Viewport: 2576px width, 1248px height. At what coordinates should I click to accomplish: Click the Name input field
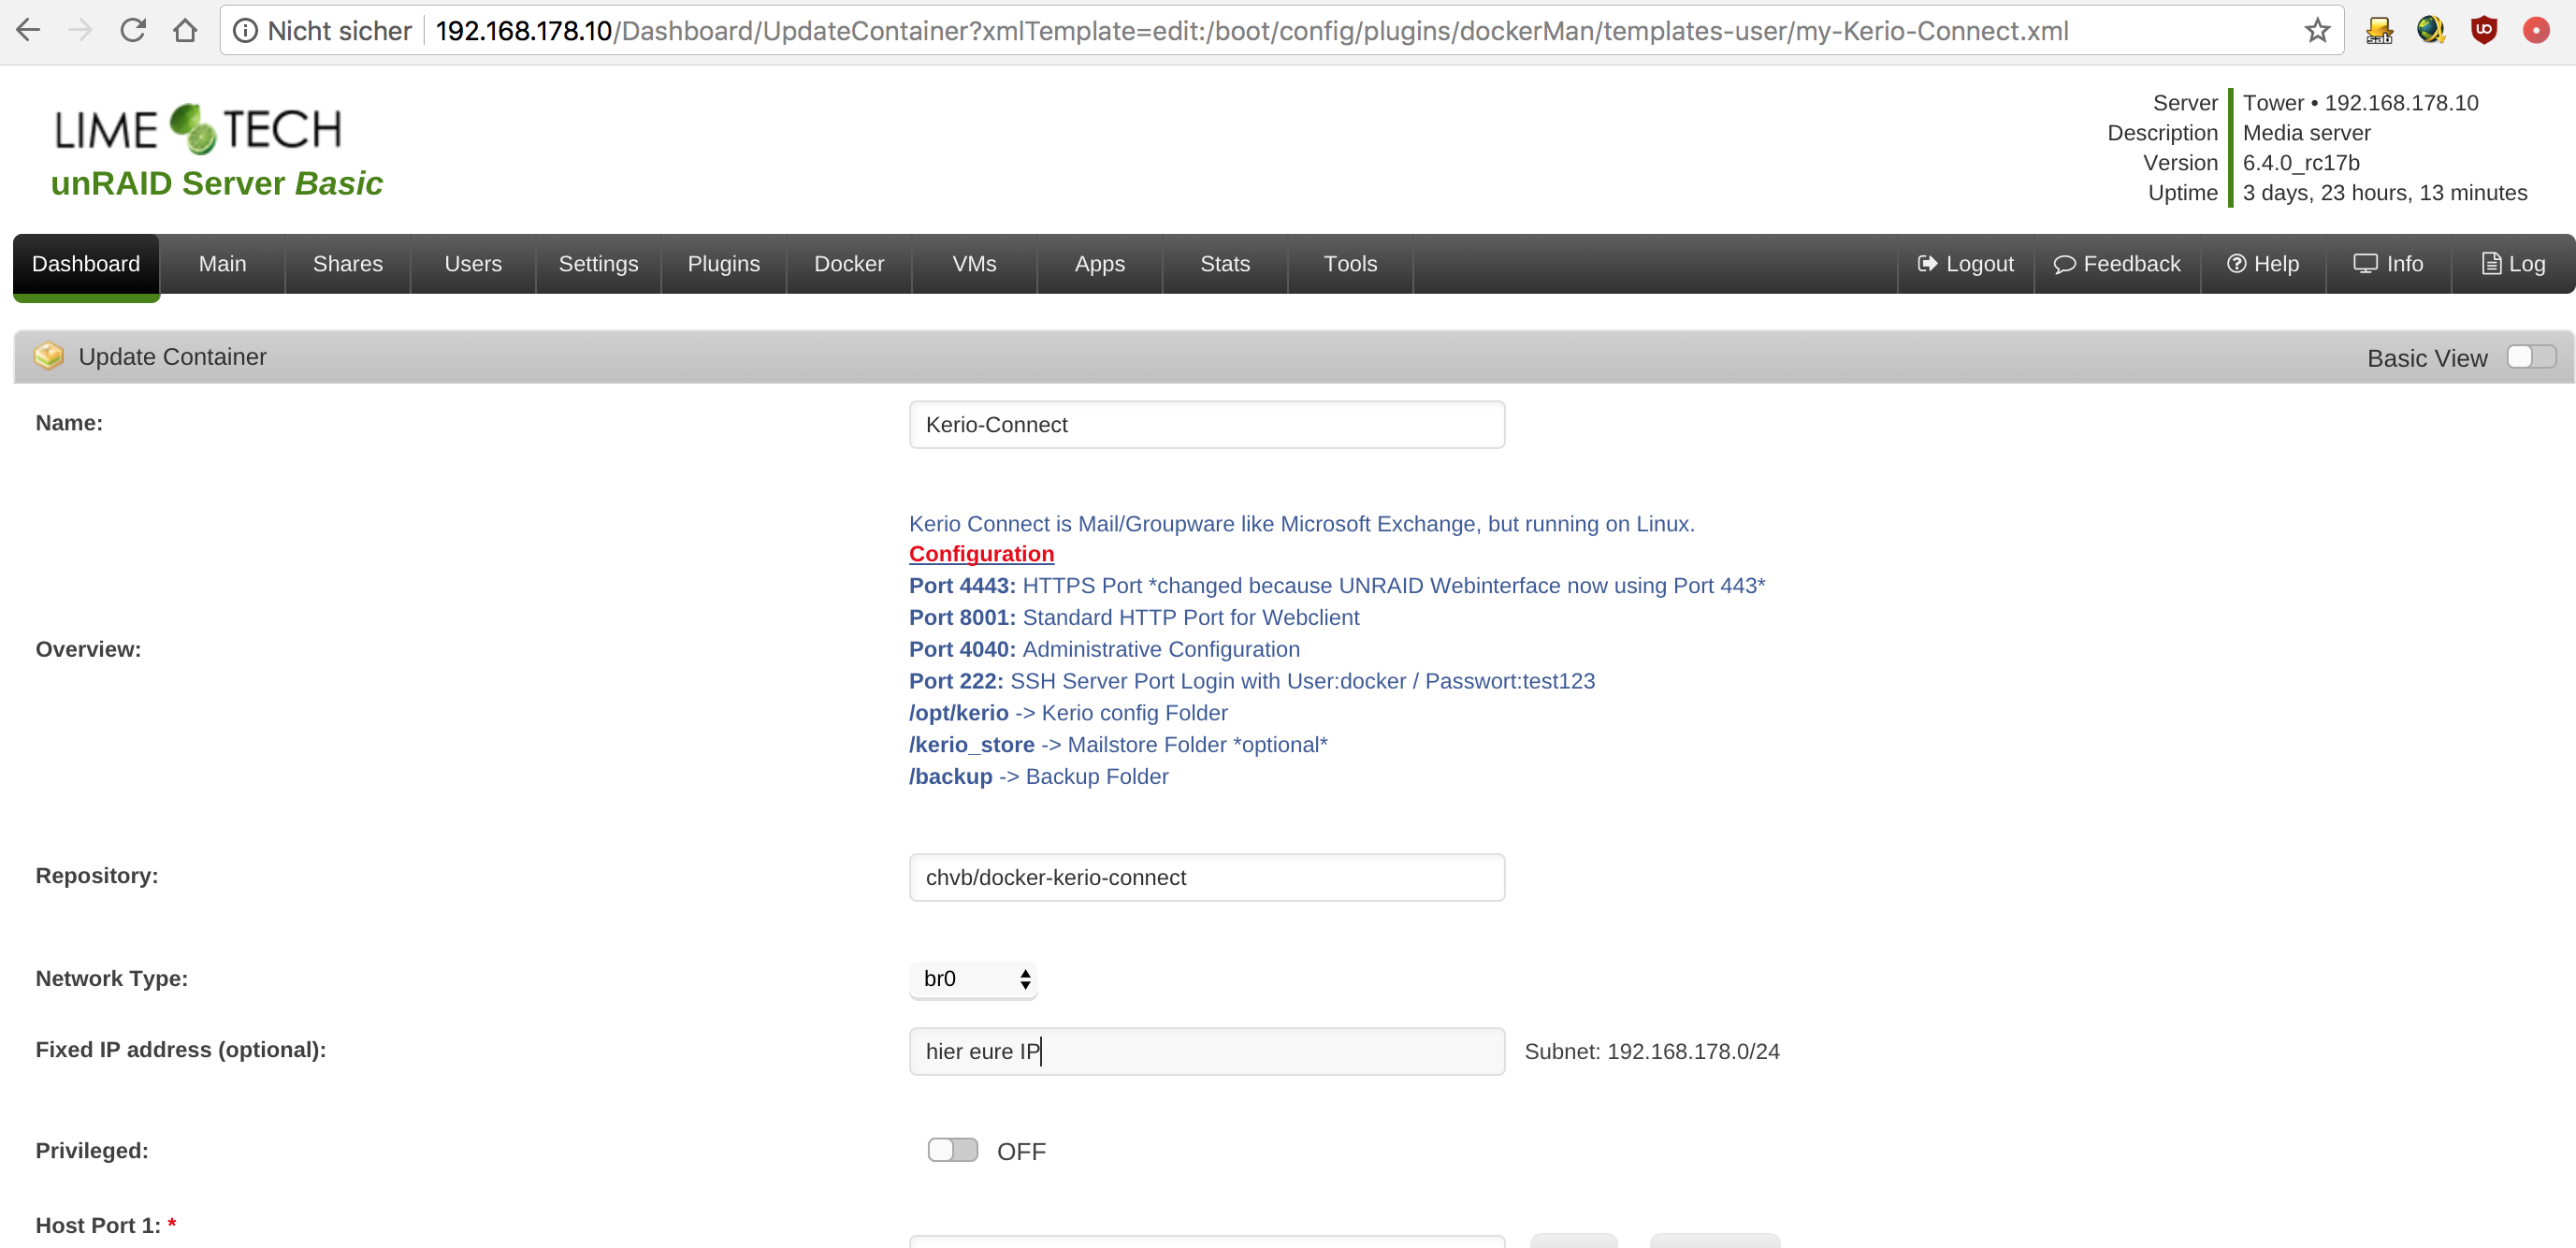[x=1207, y=425]
